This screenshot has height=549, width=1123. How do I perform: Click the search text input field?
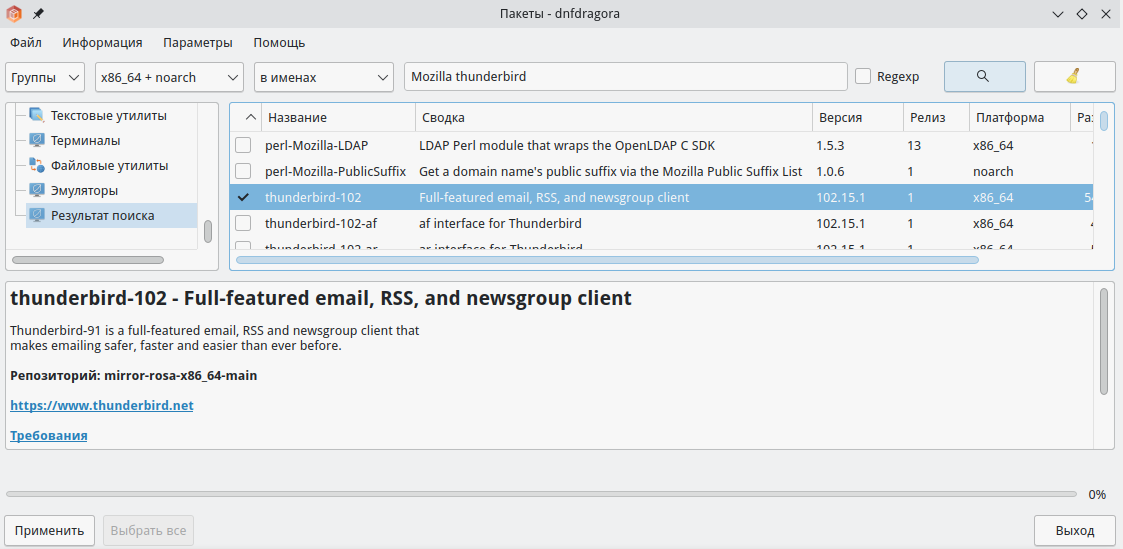625,77
